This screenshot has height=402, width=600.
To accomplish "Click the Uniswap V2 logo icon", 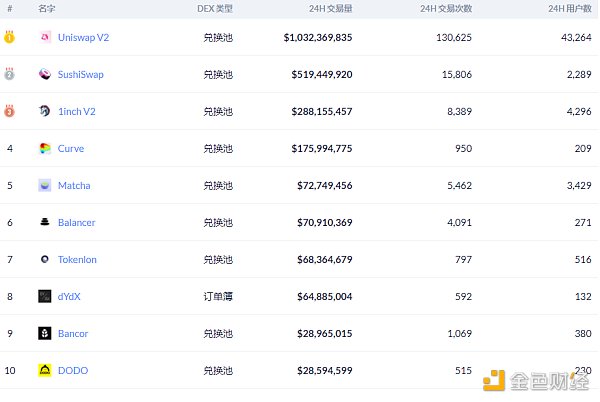I will click(45, 37).
